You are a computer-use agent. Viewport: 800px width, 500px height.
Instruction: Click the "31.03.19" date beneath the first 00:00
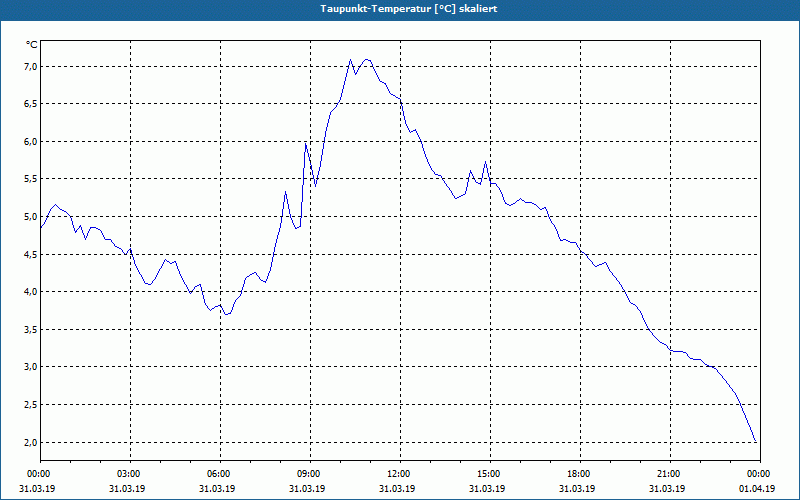37,488
